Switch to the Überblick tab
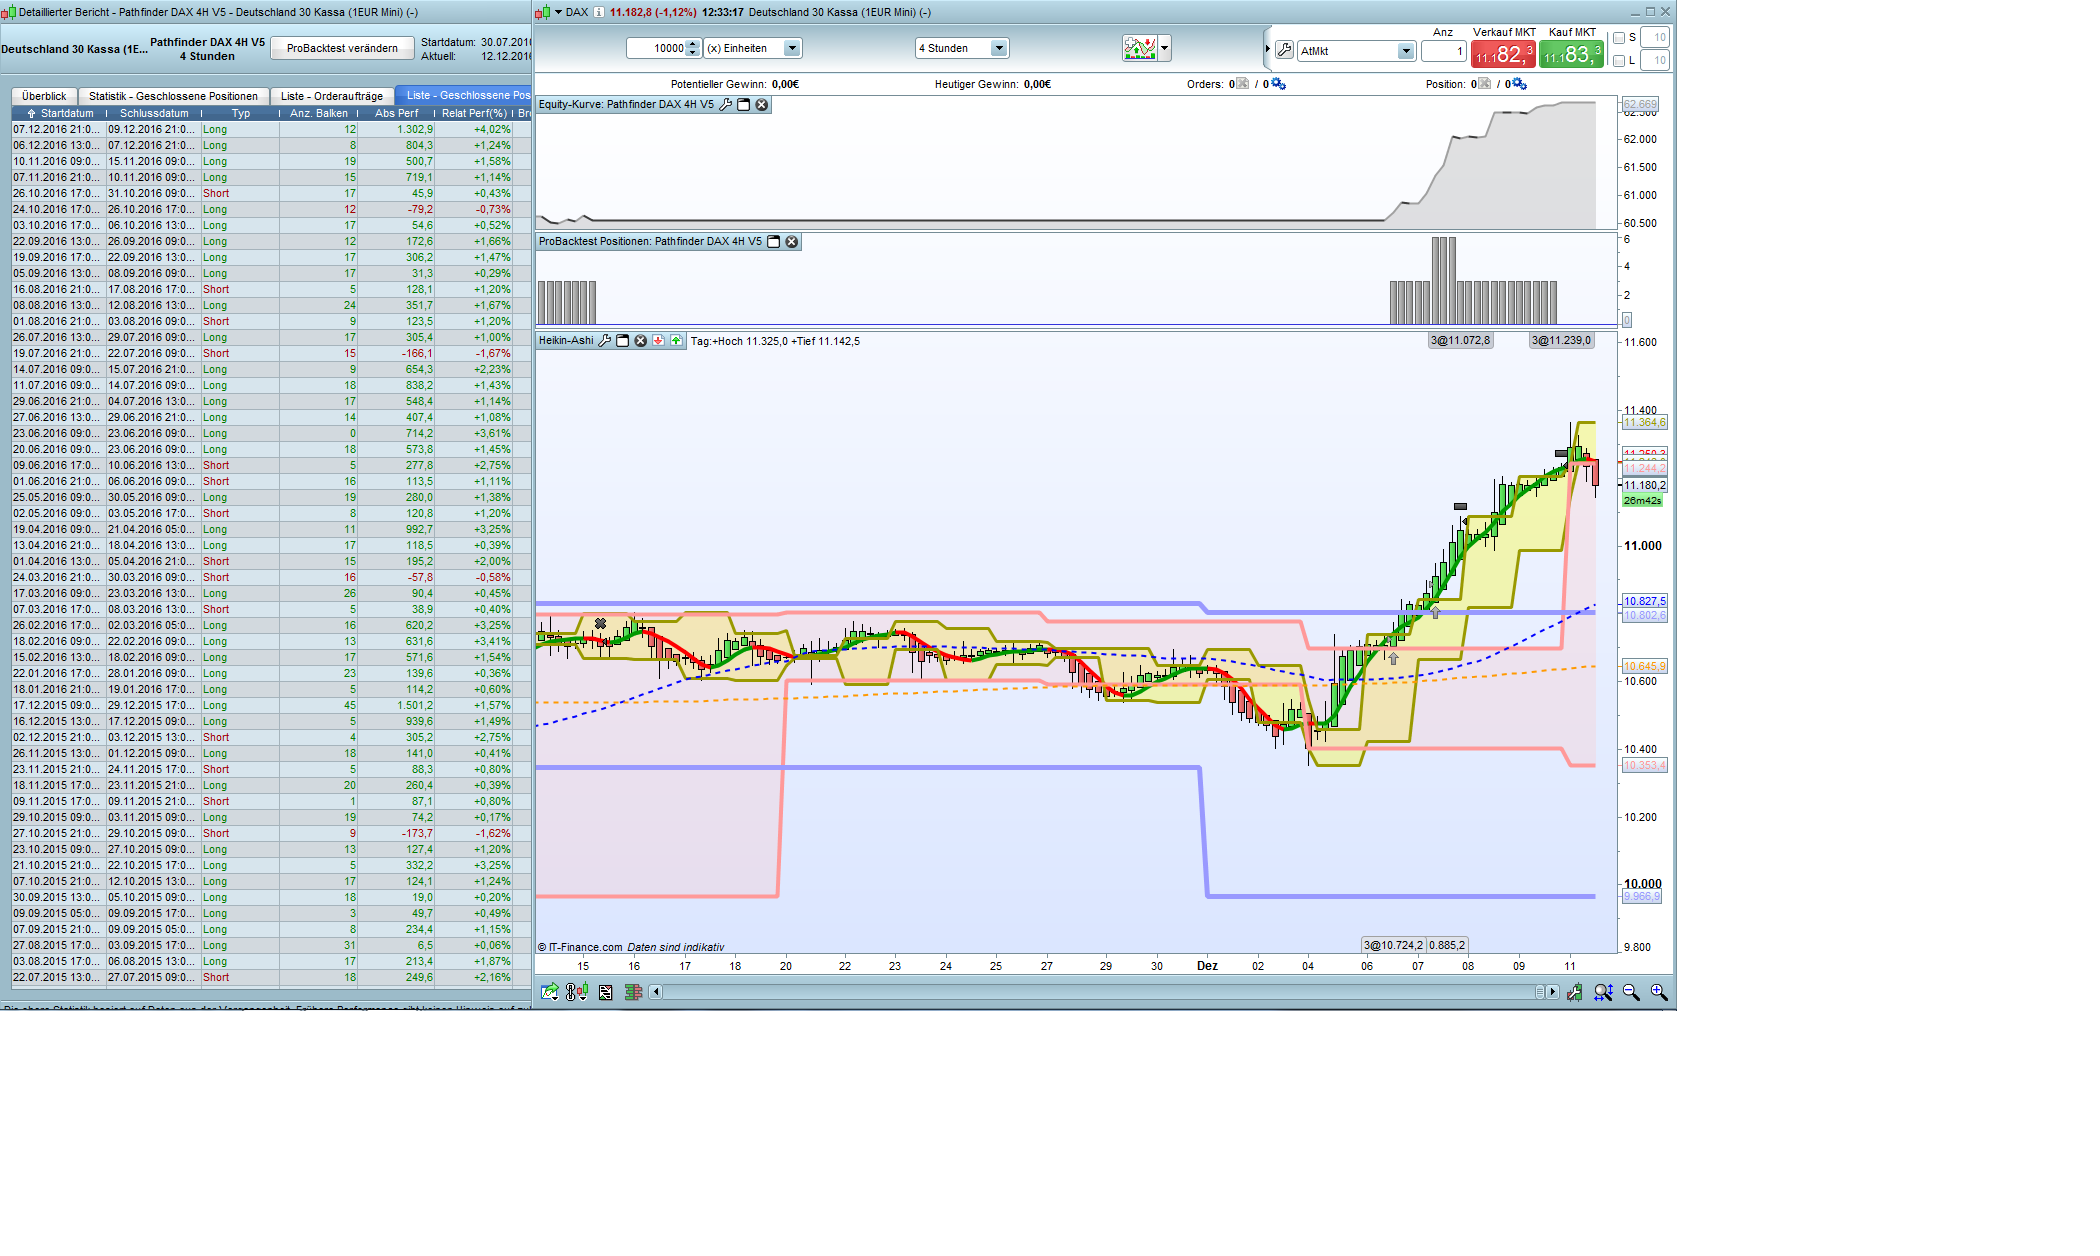This screenshot has width=2100, height=1256. point(44,96)
